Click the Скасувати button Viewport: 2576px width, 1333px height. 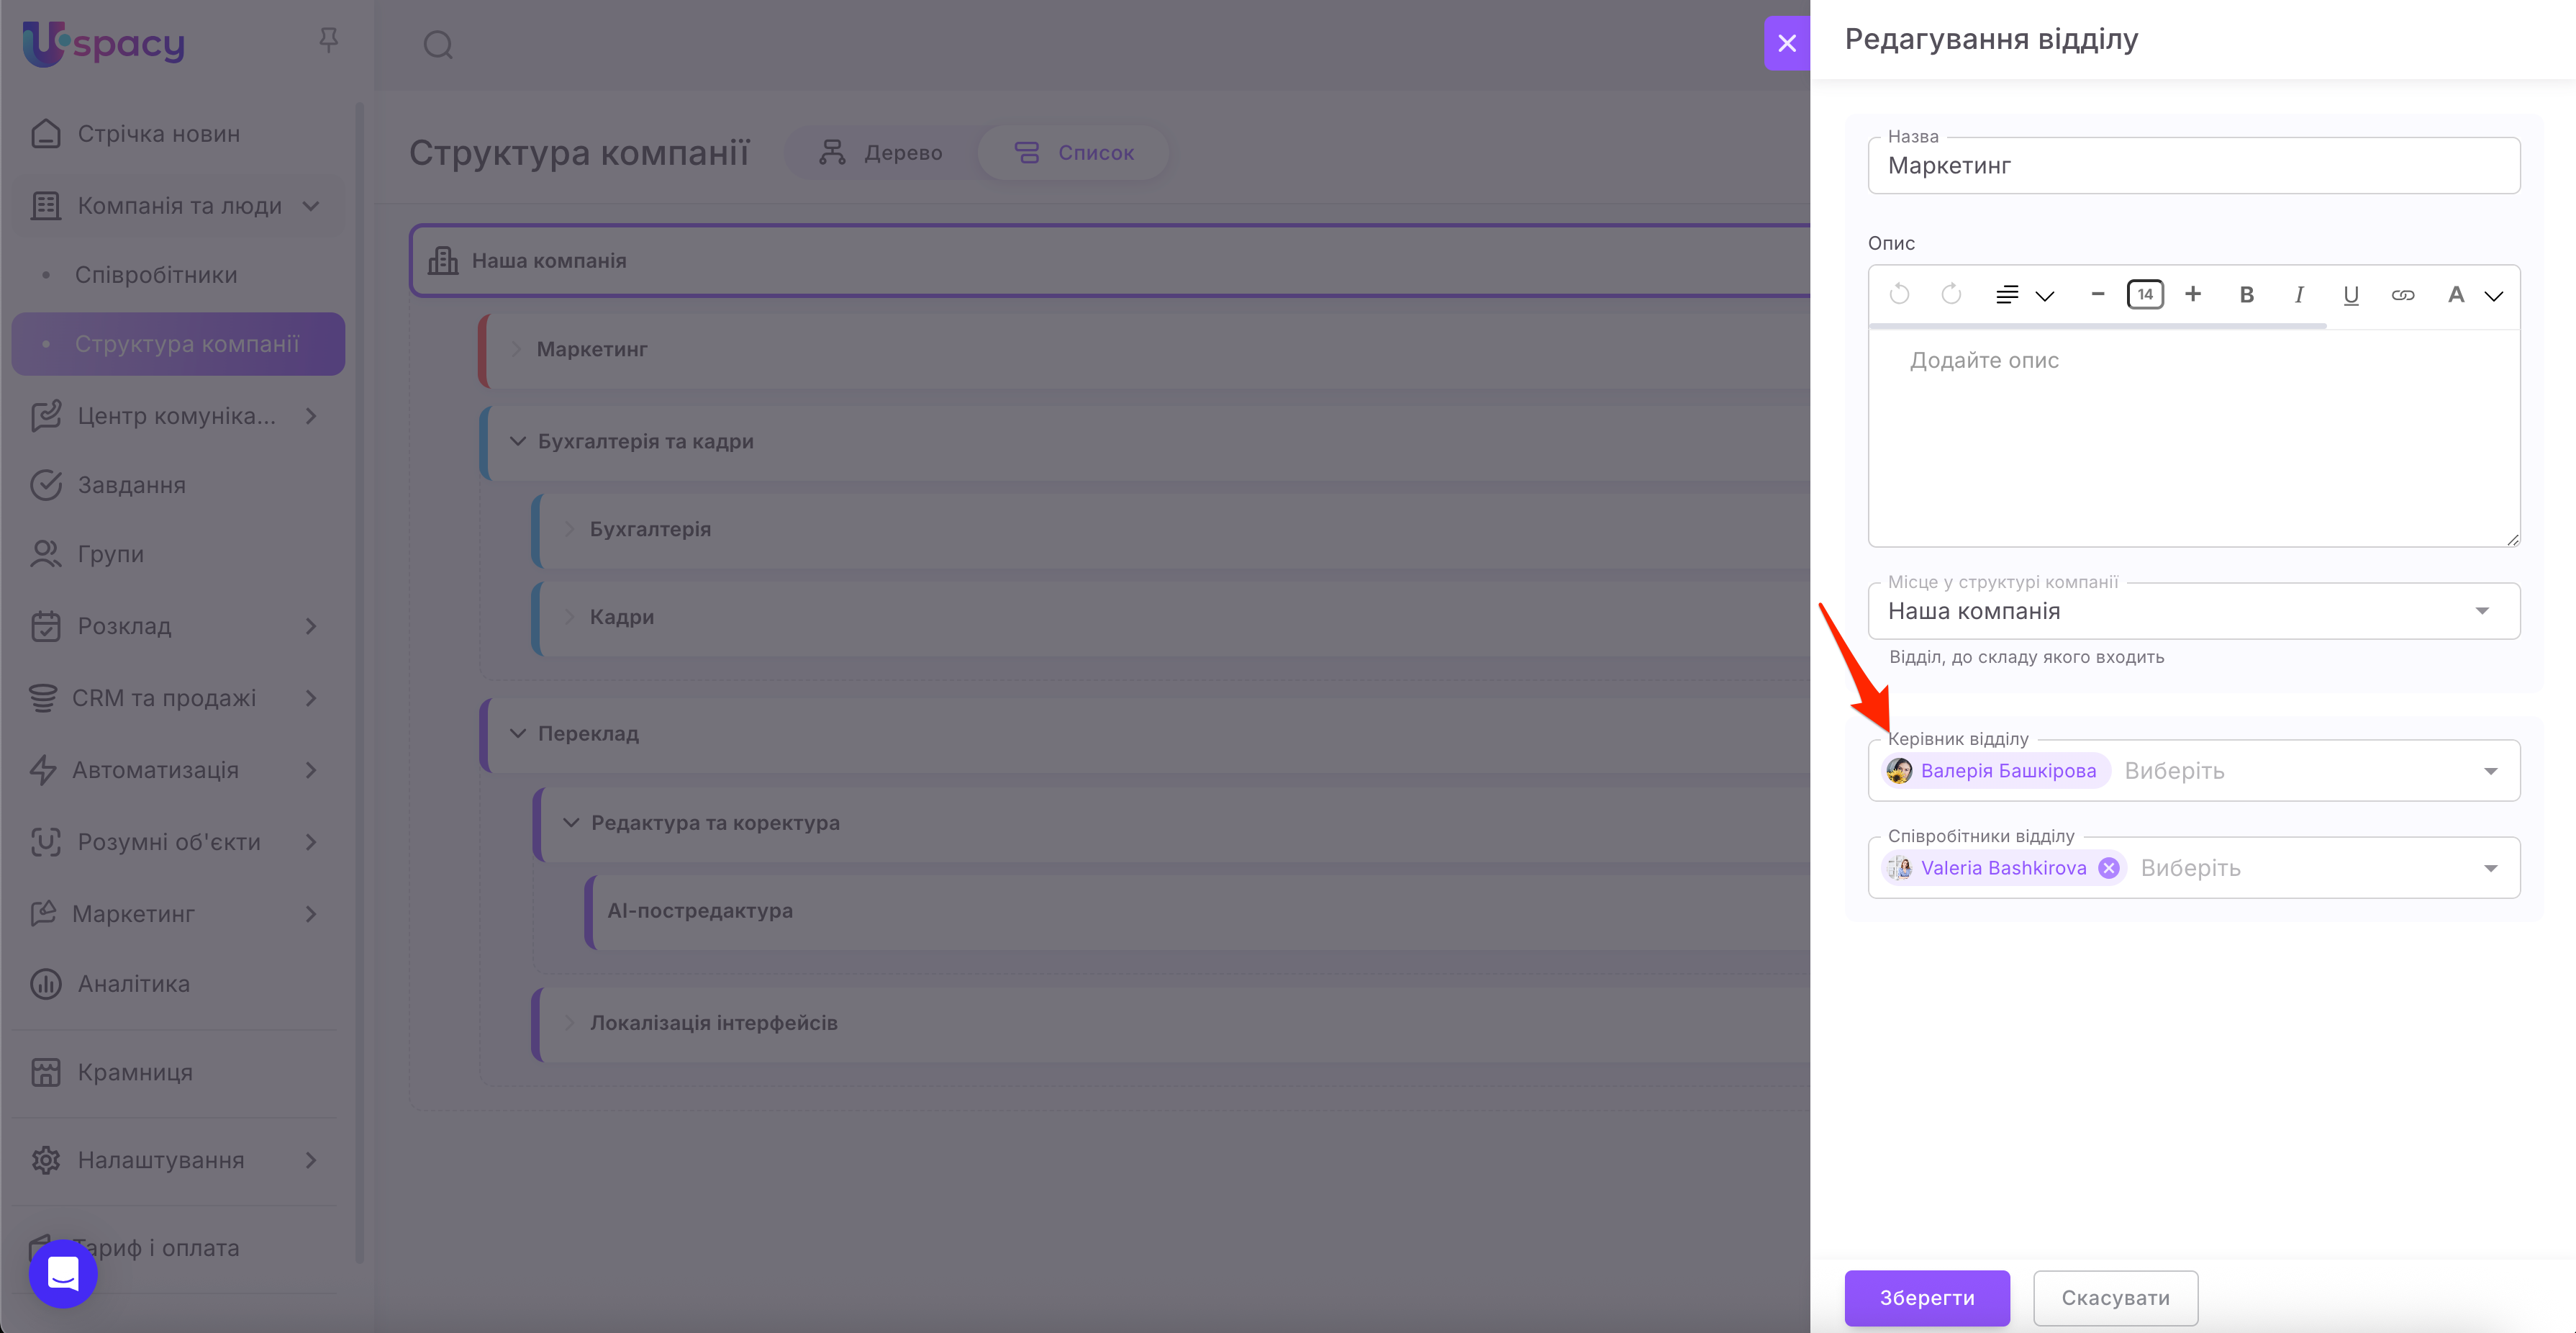[2115, 1298]
